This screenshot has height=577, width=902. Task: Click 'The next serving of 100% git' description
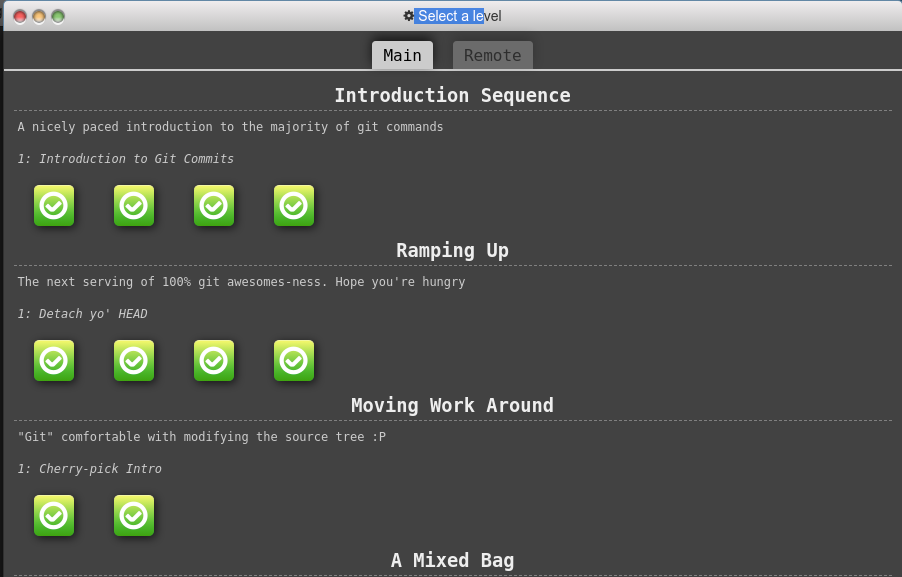241,282
